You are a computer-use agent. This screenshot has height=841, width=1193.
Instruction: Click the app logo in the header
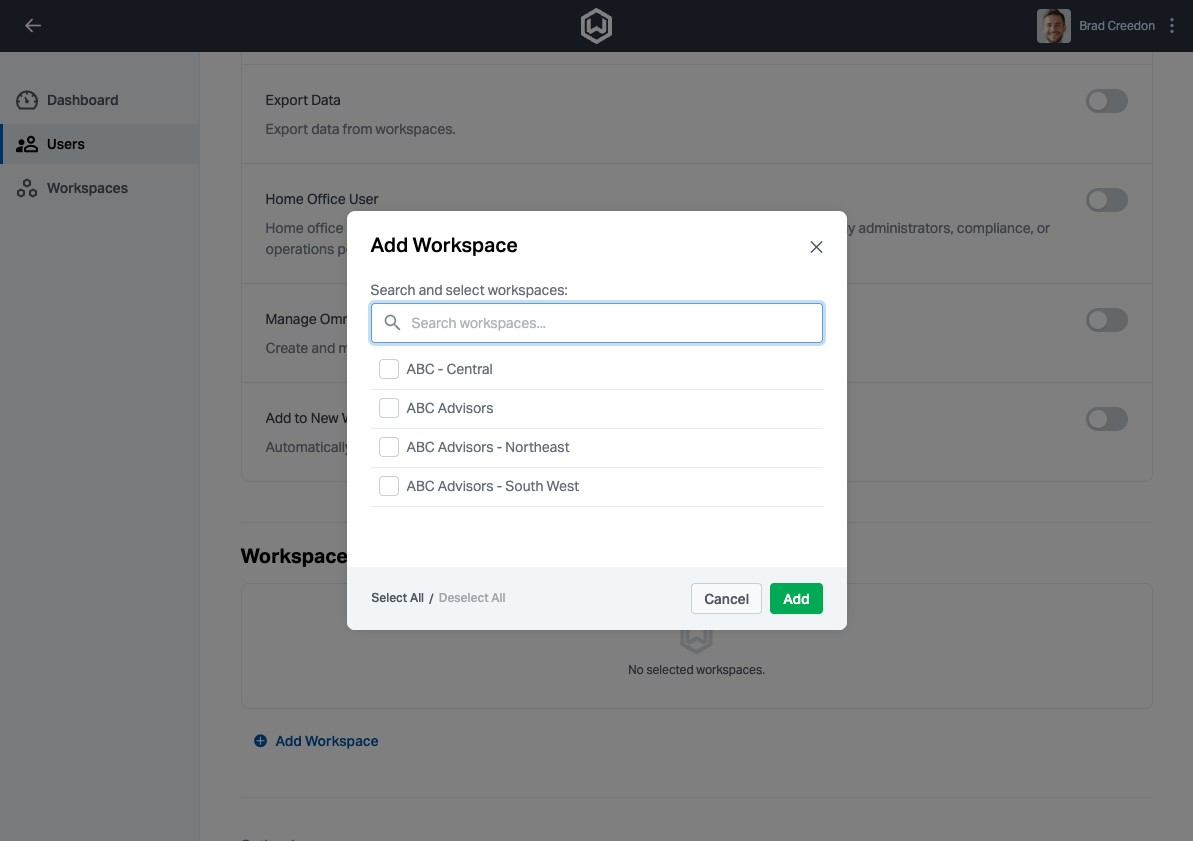[x=596, y=26]
